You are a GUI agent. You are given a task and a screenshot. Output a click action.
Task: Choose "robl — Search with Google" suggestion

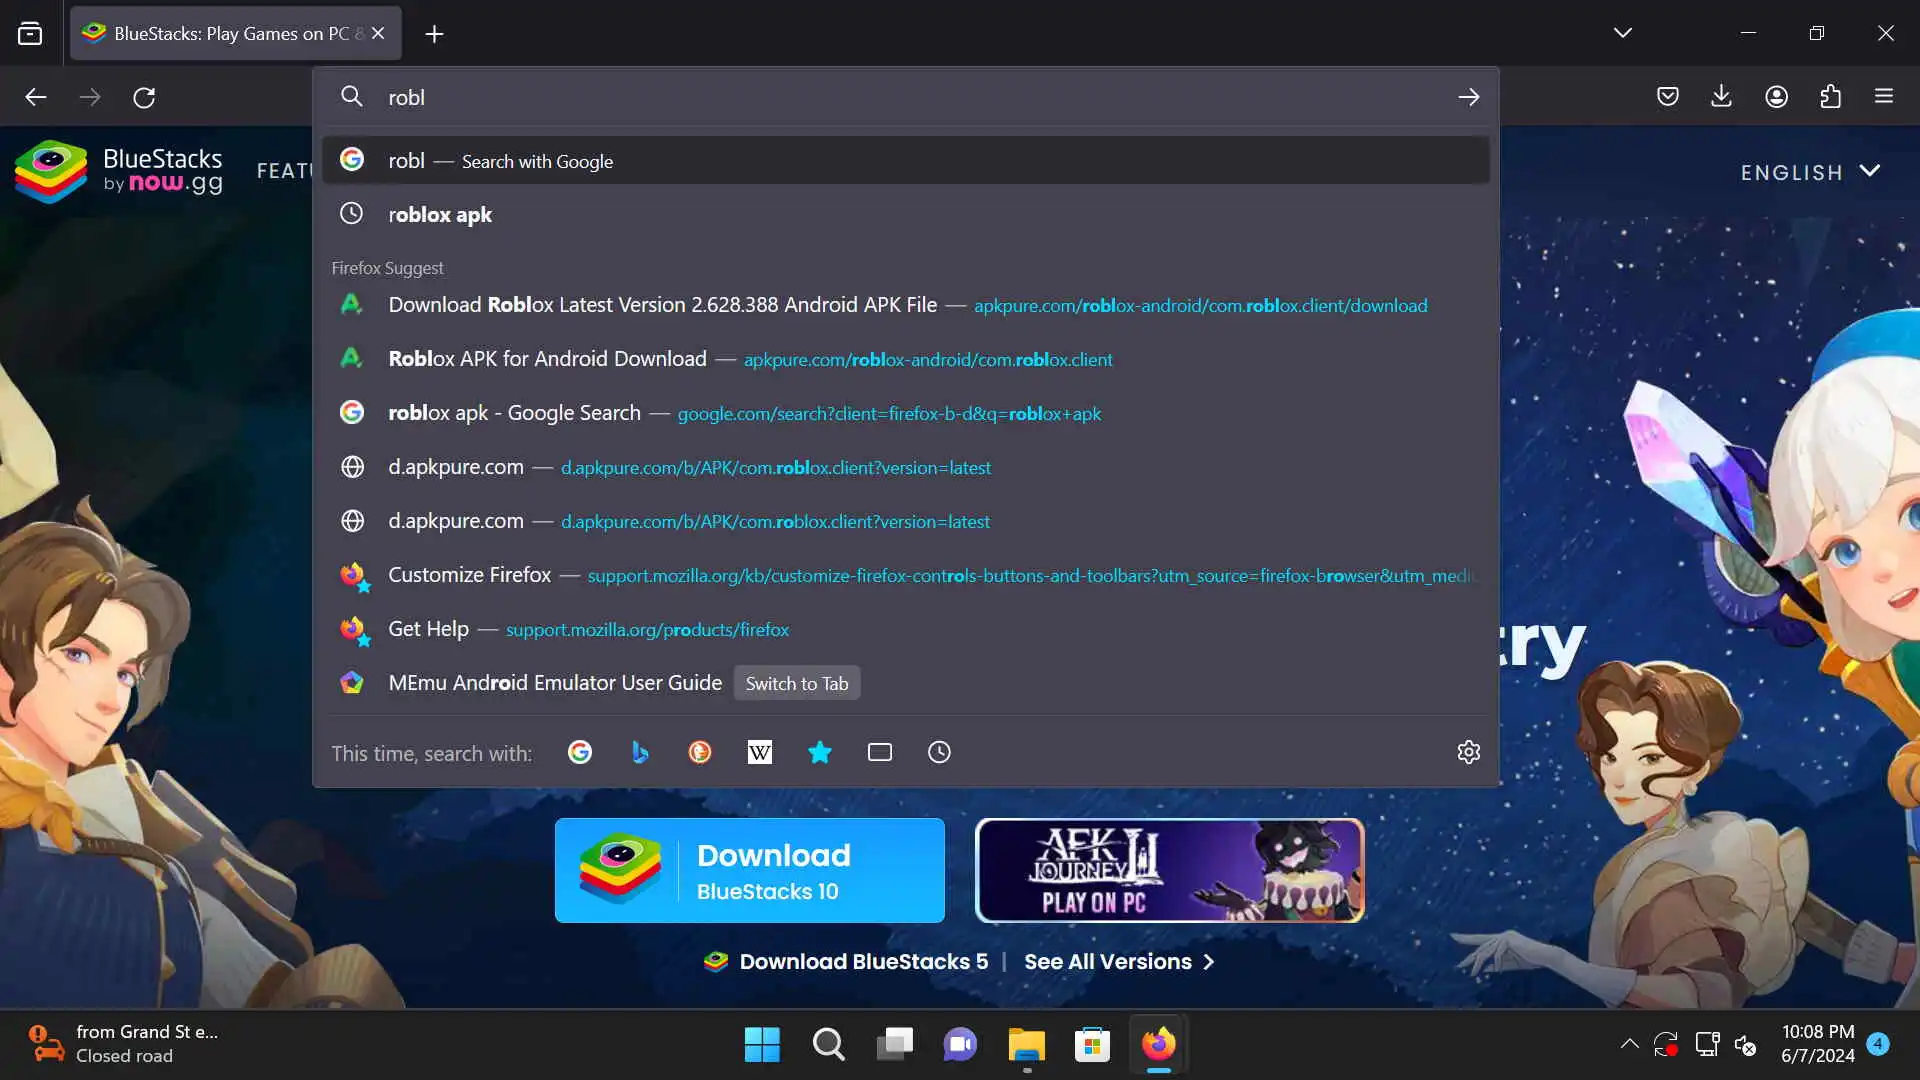[x=500, y=160]
